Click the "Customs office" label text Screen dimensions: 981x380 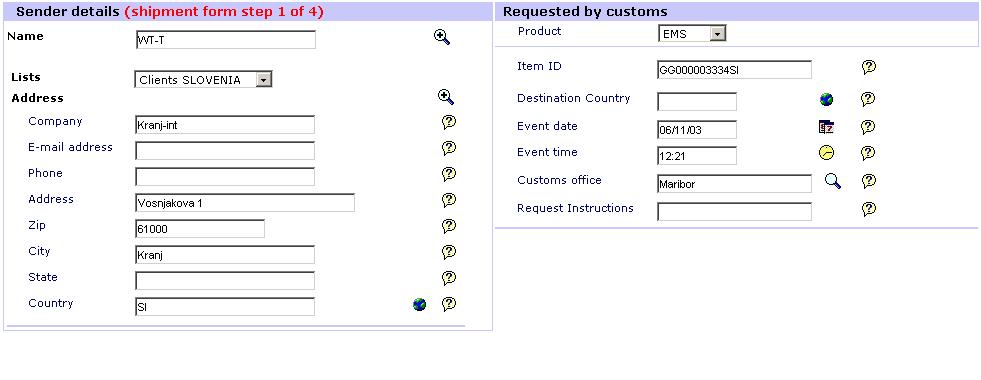tap(559, 180)
